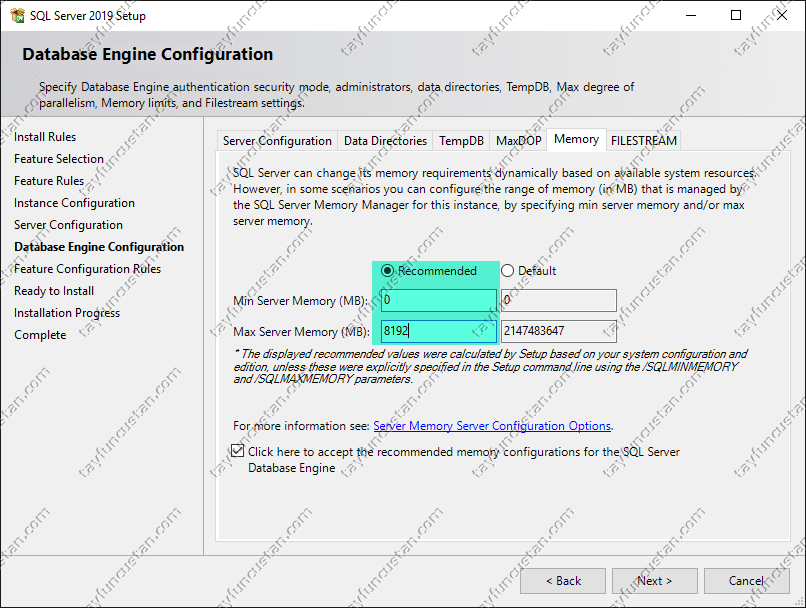This screenshot has height=608, width=806.
Task: Click Server Configuration step in sidebar
Action: (x=68, y=225)
